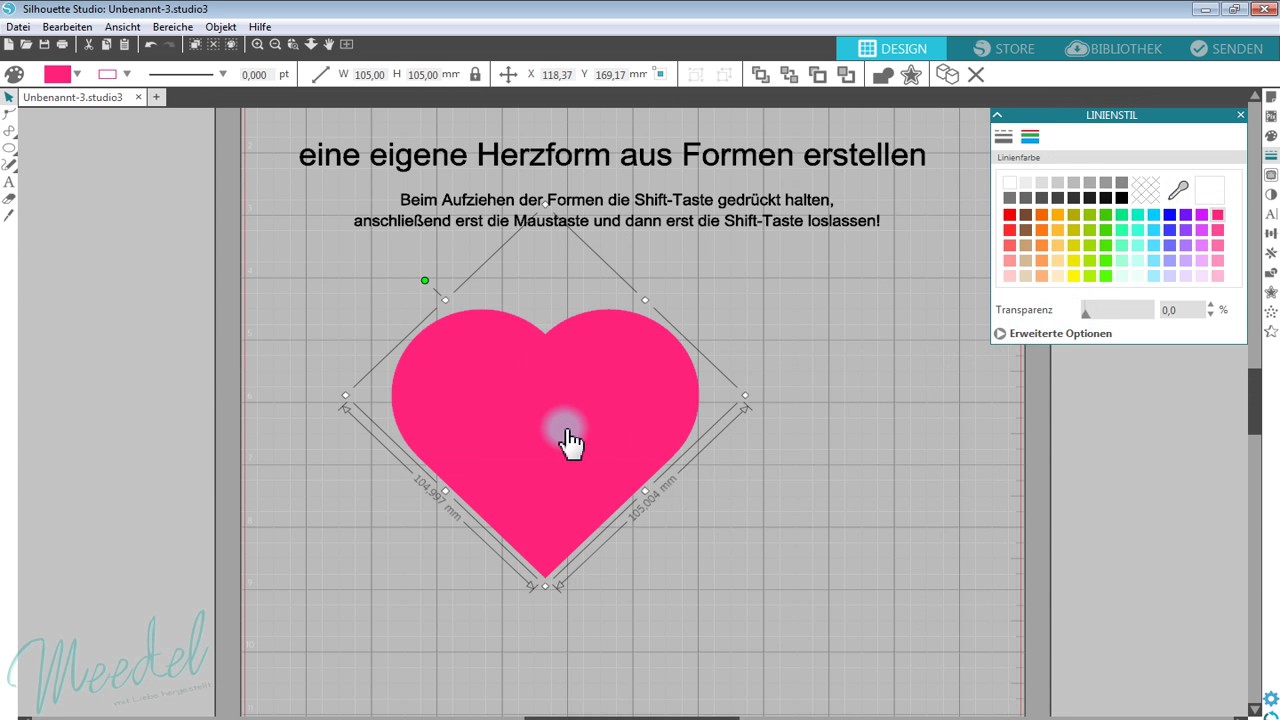The height and width of the screenshot is (720, 1280).
Task: Click the Weld shapes icon
Action: pos(883,75)
